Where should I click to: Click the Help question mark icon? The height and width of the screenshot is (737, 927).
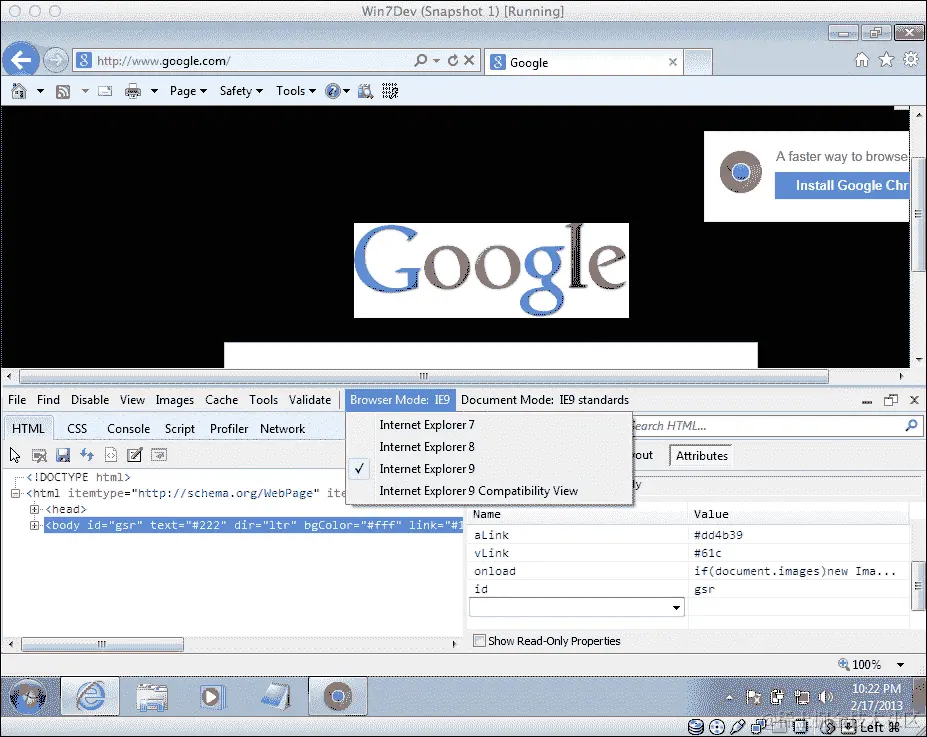pyautogui.click(x=333, y=91)
